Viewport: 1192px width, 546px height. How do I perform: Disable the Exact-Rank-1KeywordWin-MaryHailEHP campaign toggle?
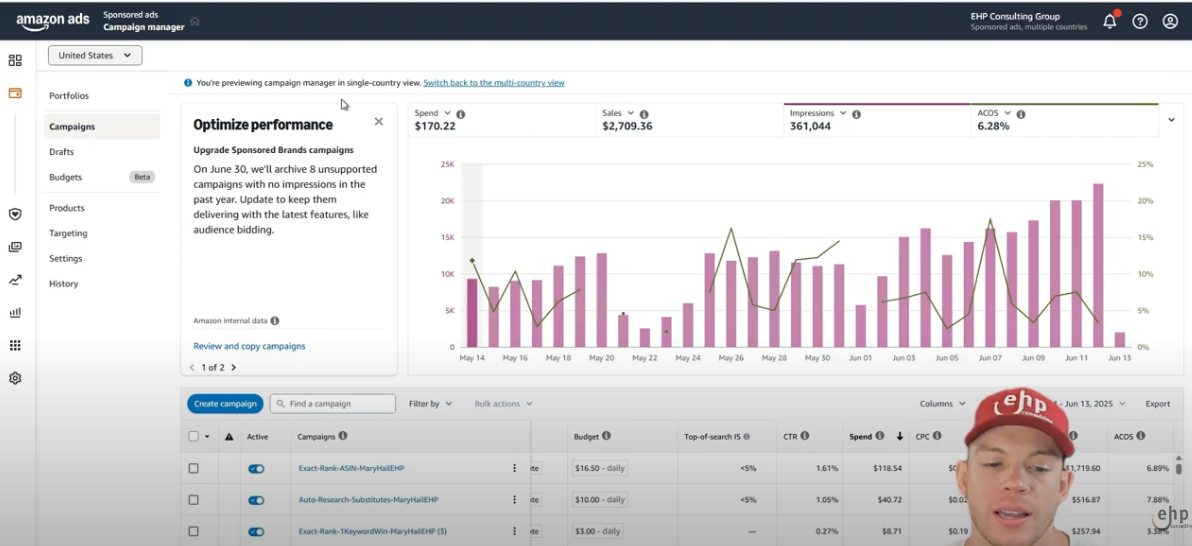coord(256,532)
